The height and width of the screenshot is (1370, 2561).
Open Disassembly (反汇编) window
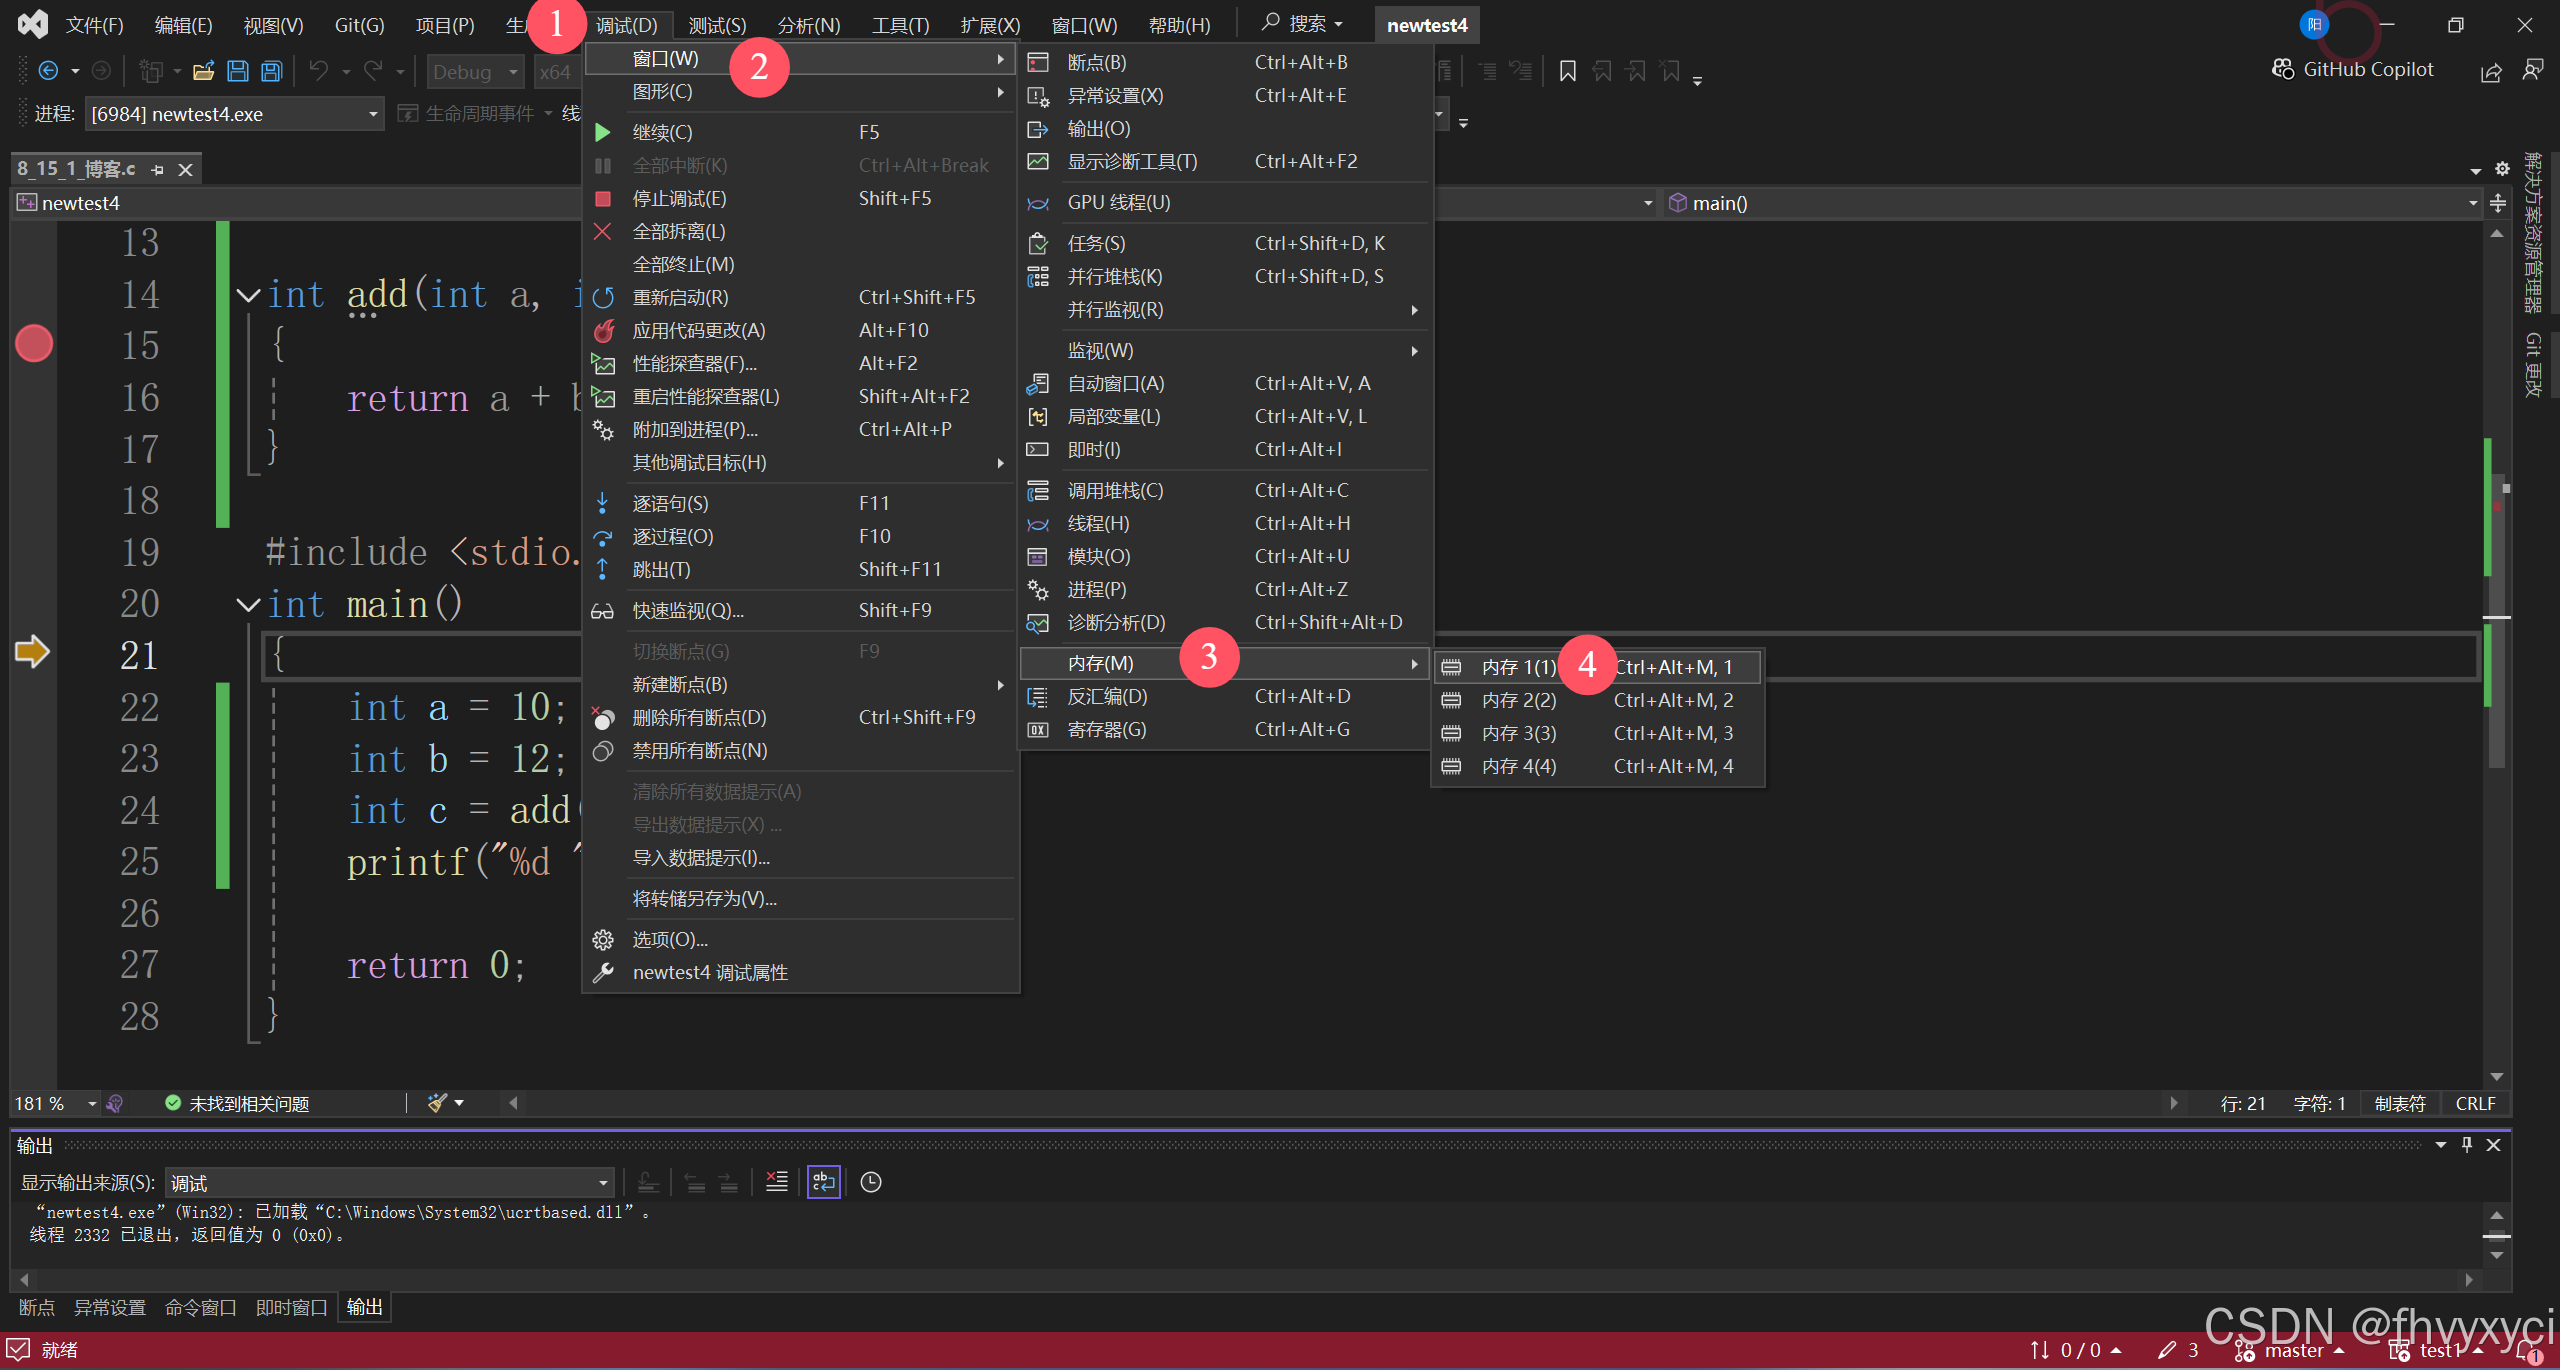1225,696
